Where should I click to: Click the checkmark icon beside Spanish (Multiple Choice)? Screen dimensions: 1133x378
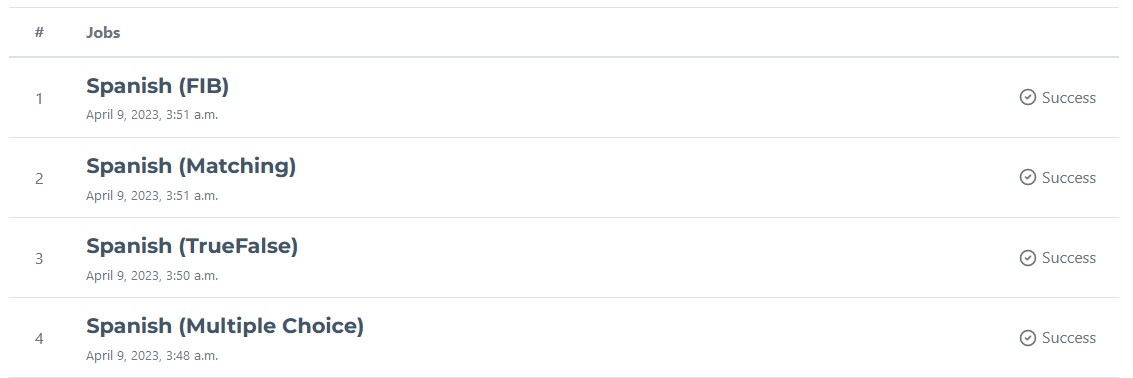pos(1028,338)
